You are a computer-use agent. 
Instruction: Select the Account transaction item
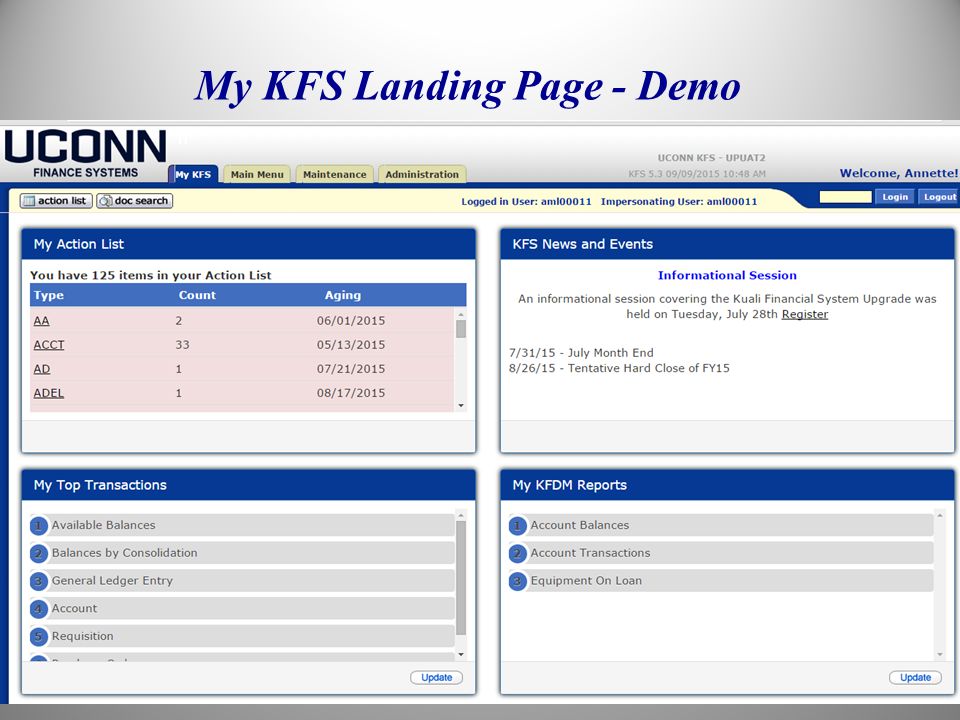pos(242,609)
